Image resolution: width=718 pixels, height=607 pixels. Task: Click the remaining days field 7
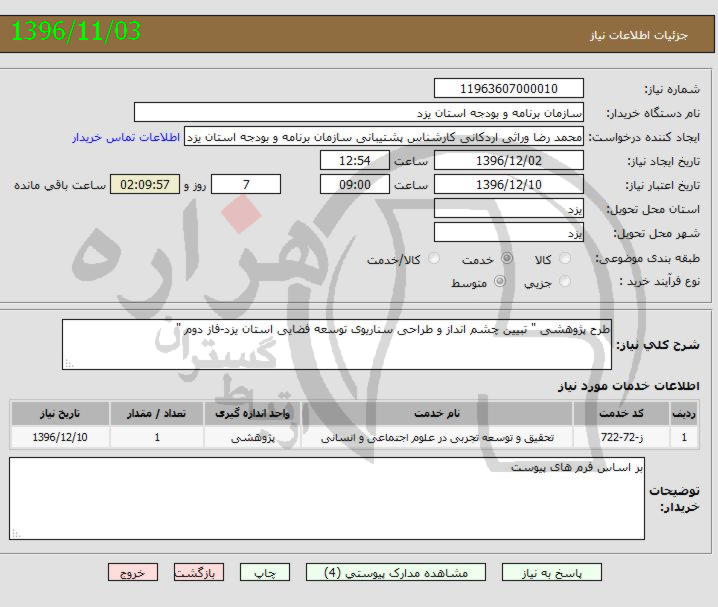point(246,184)
